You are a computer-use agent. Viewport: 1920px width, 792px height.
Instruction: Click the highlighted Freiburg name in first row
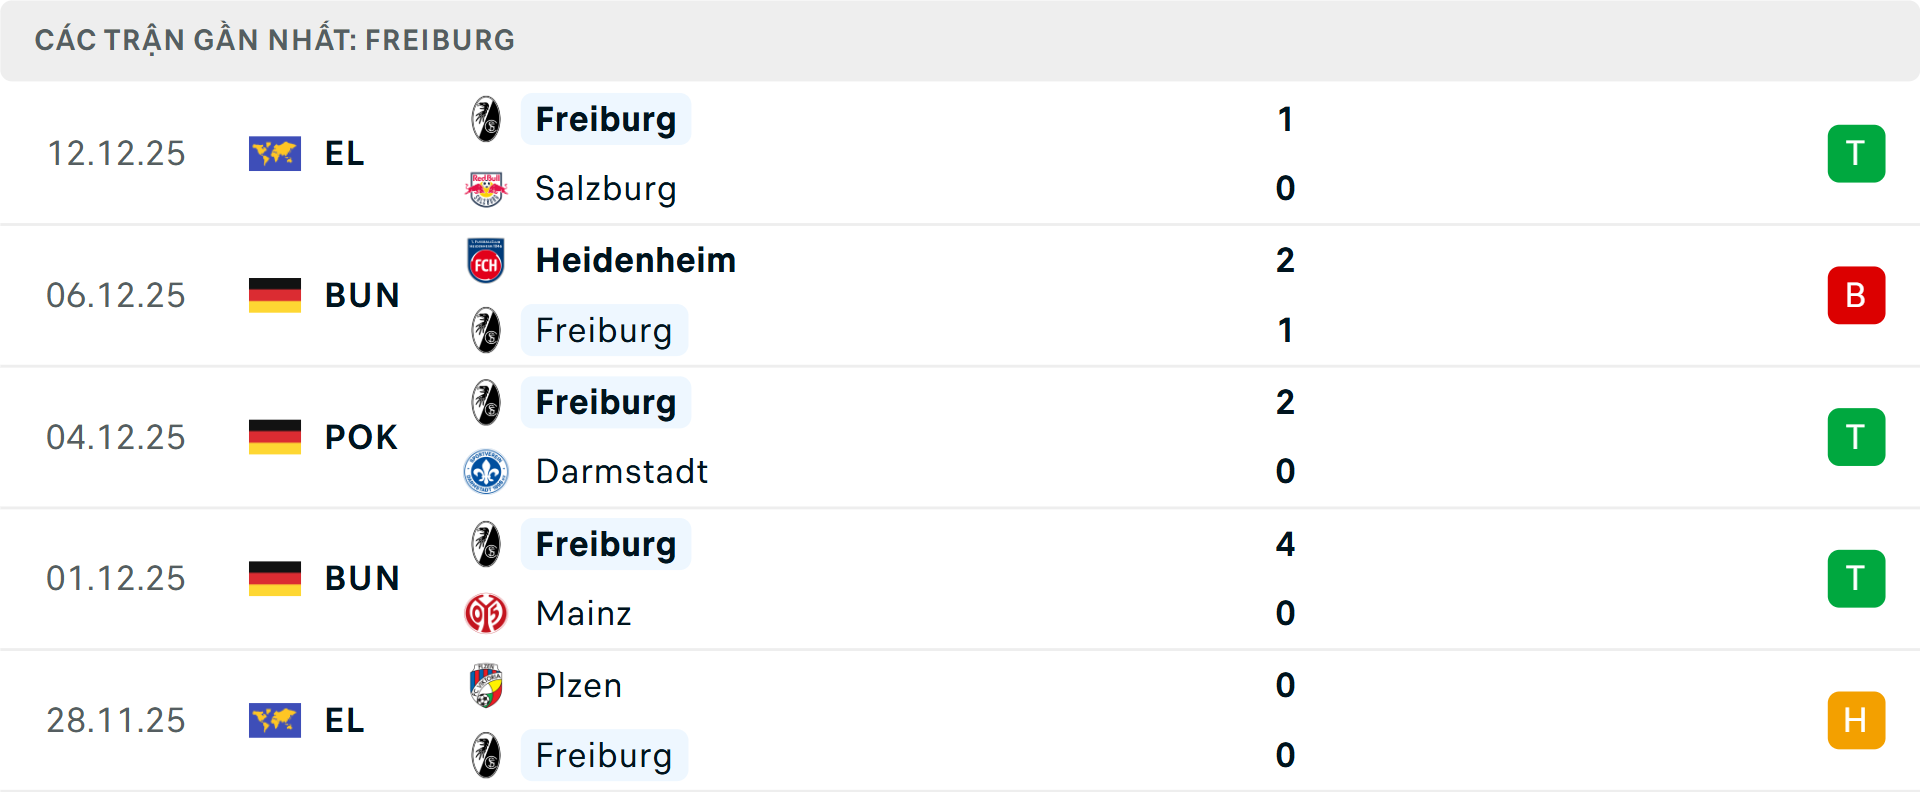[x=605, y=118]
